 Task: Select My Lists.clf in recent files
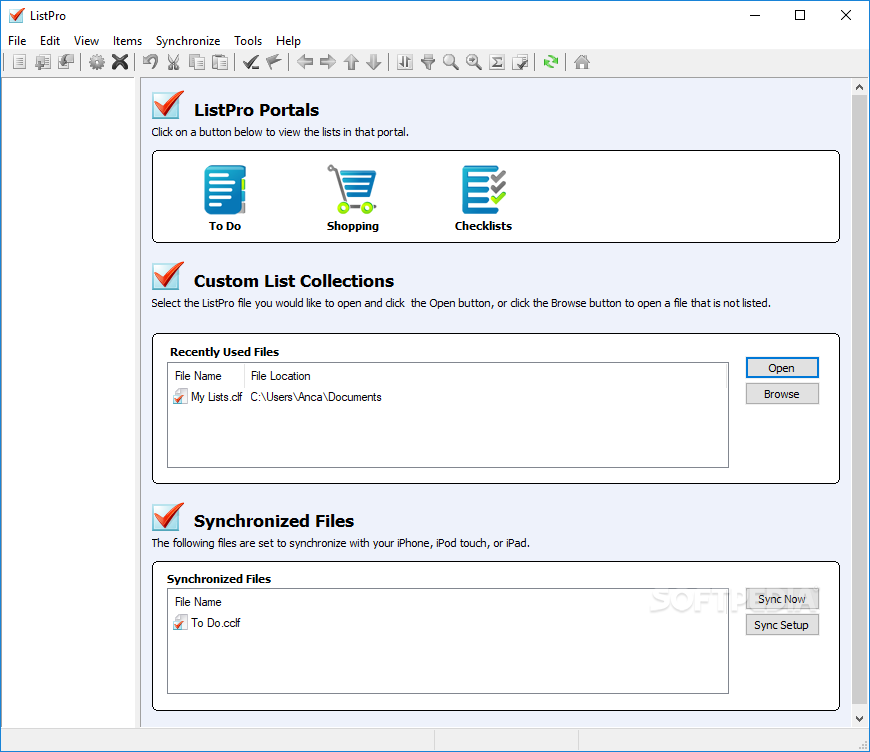coord(208,397)
